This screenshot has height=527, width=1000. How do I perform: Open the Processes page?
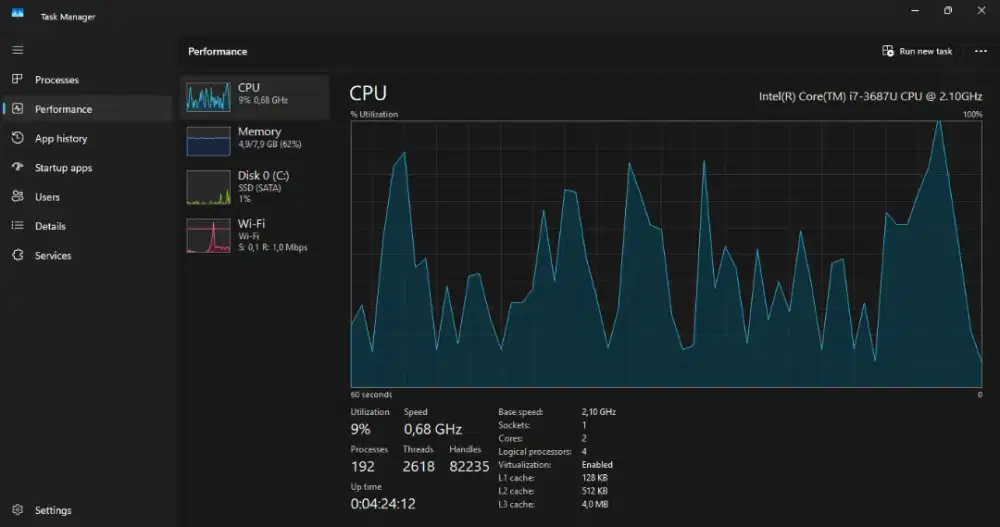pos(87,80)
